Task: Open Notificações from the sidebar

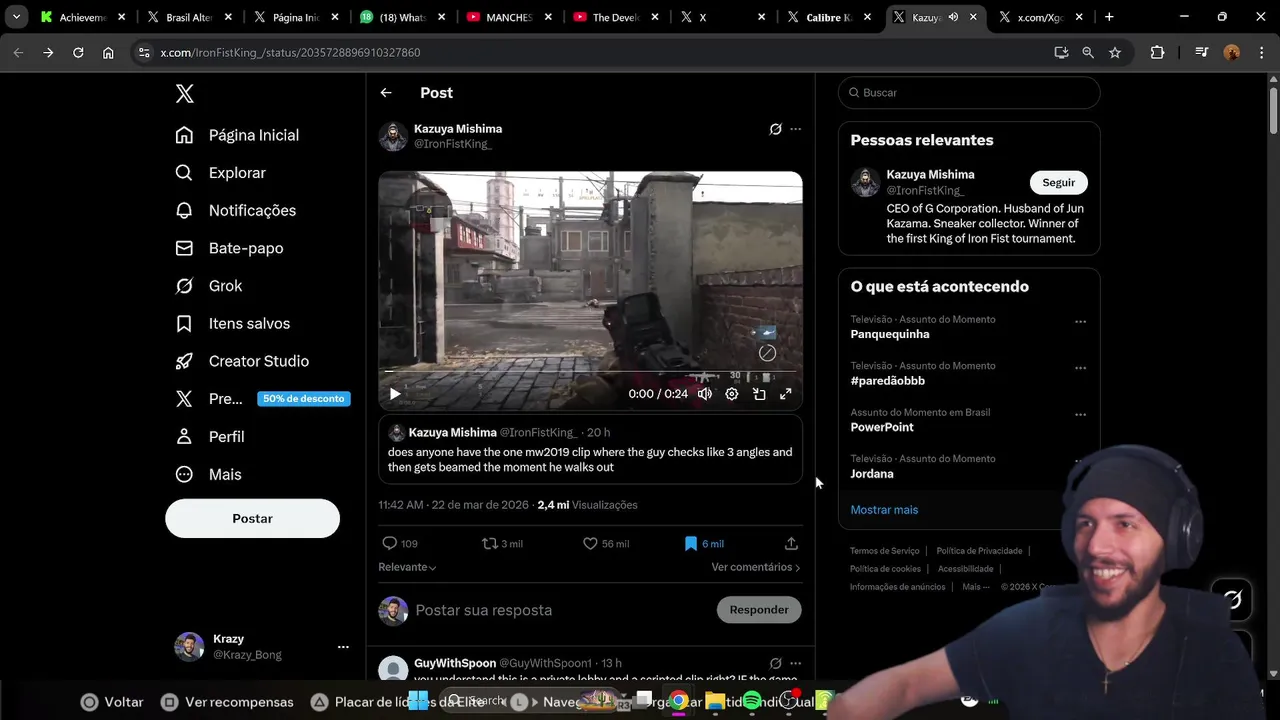Action: point(236,210)
